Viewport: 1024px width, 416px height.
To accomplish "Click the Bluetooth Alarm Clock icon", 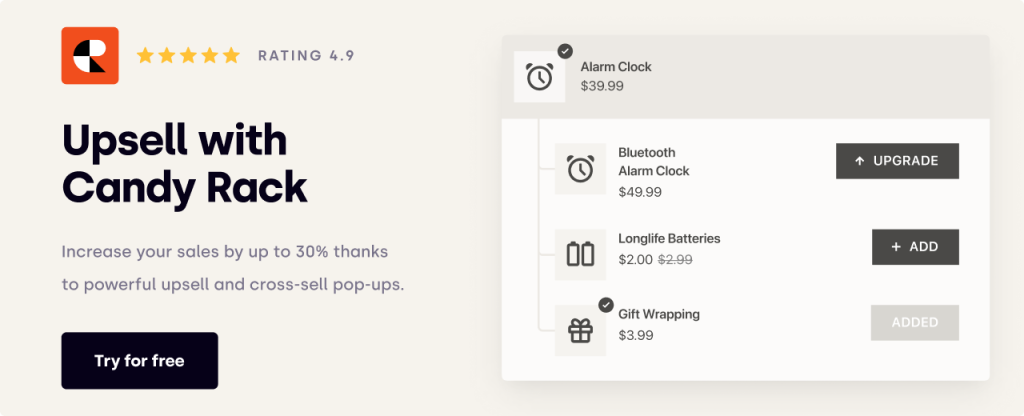I will 581,168.
